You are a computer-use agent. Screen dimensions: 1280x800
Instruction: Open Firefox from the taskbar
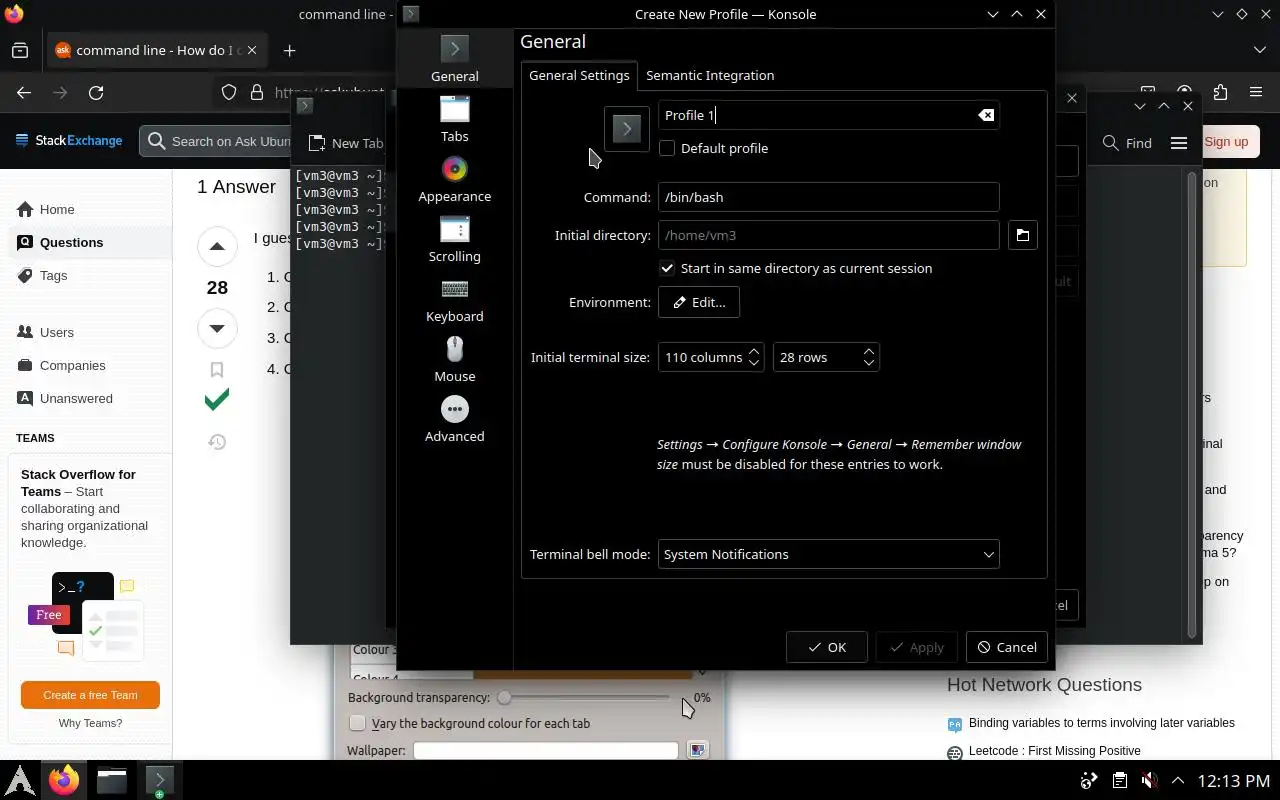tap(64, 780)
